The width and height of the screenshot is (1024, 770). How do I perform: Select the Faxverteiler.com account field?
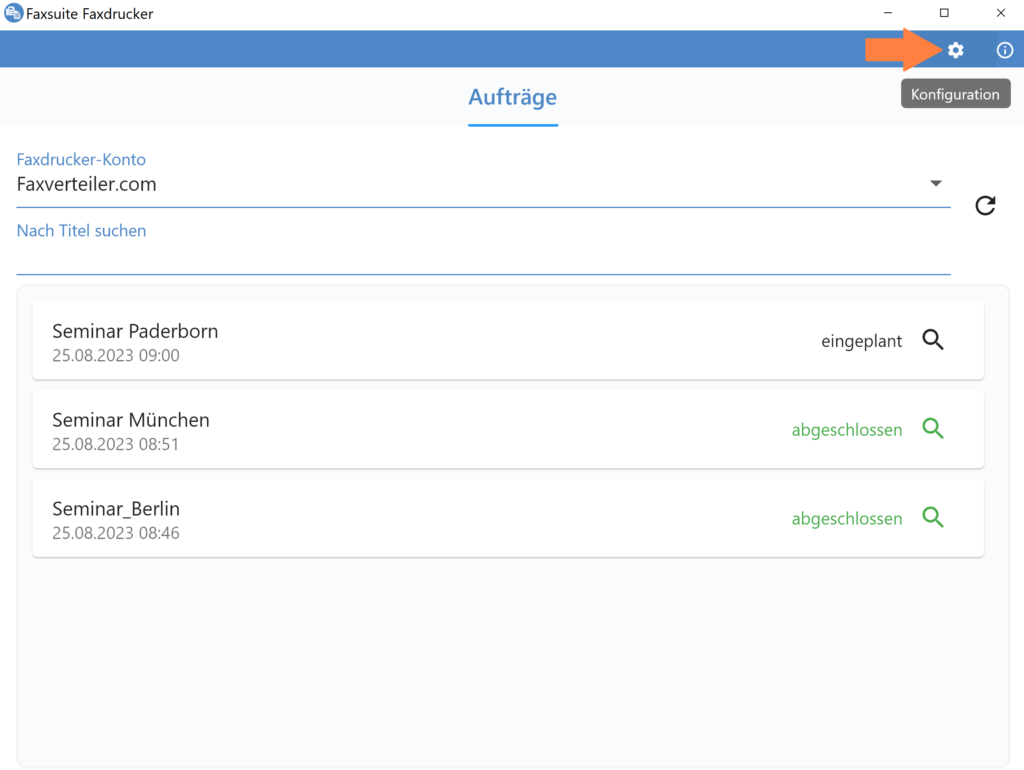483,185
